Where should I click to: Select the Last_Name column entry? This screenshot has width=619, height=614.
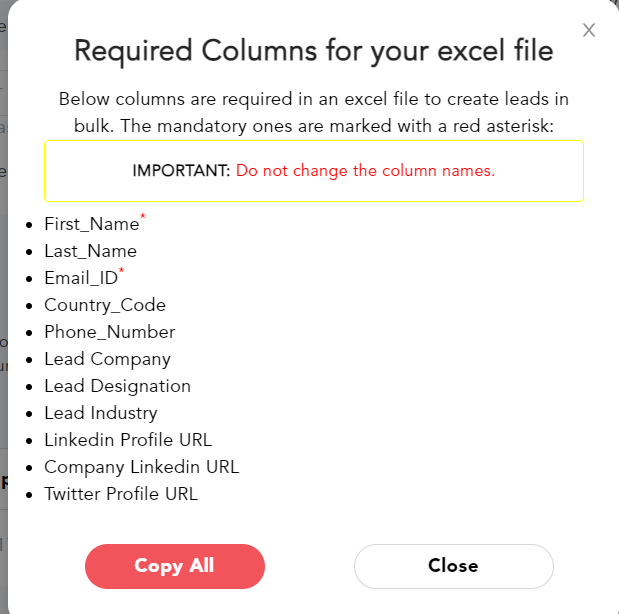(x=90, y=251)
